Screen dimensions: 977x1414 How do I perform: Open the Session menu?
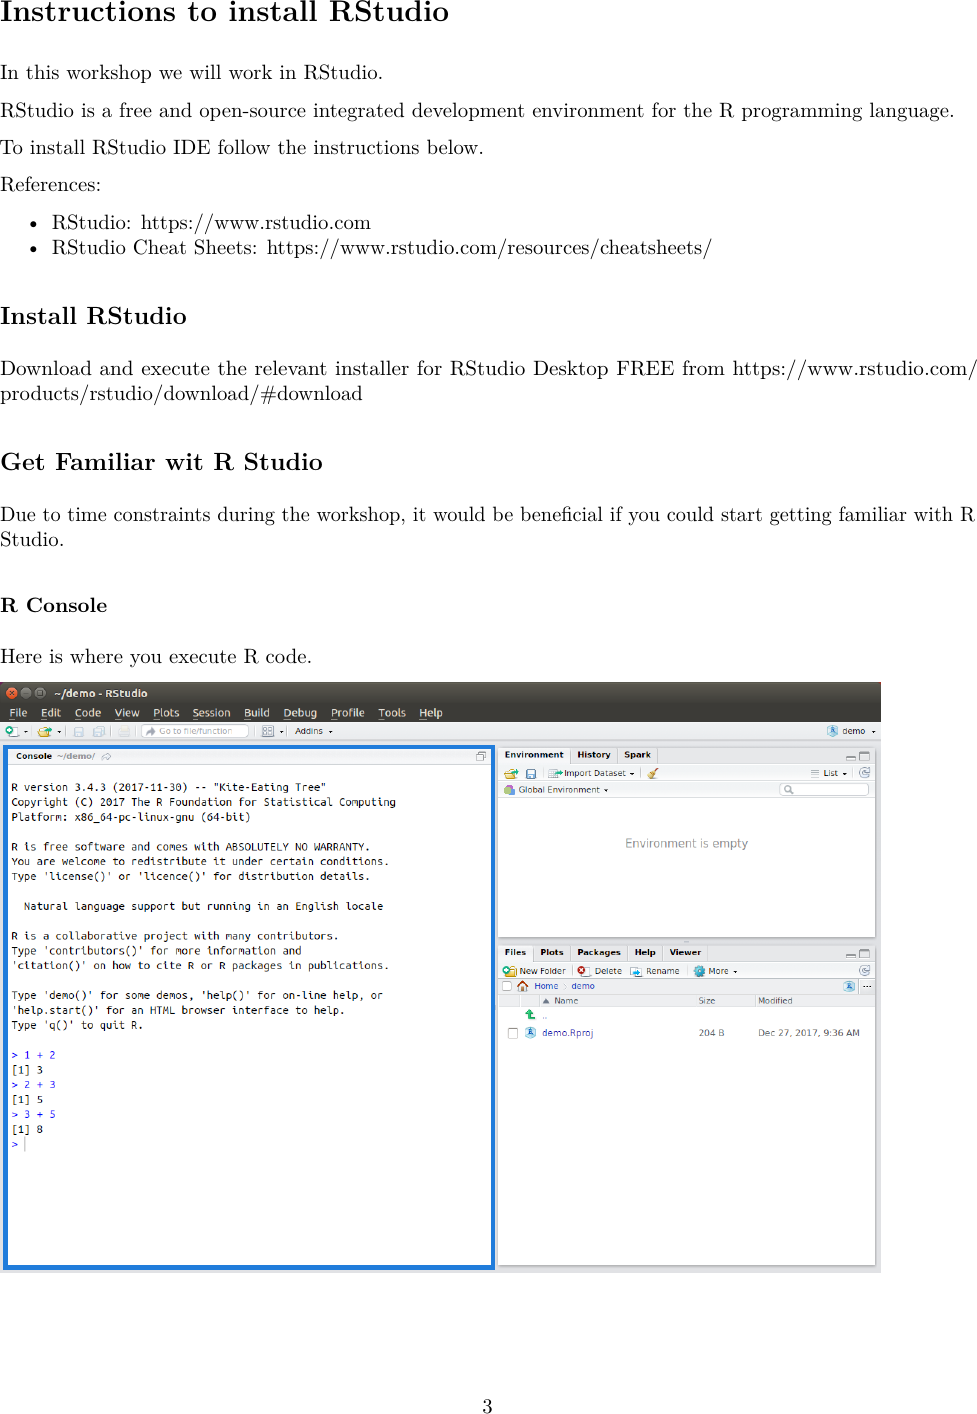(x=211, y=713)
